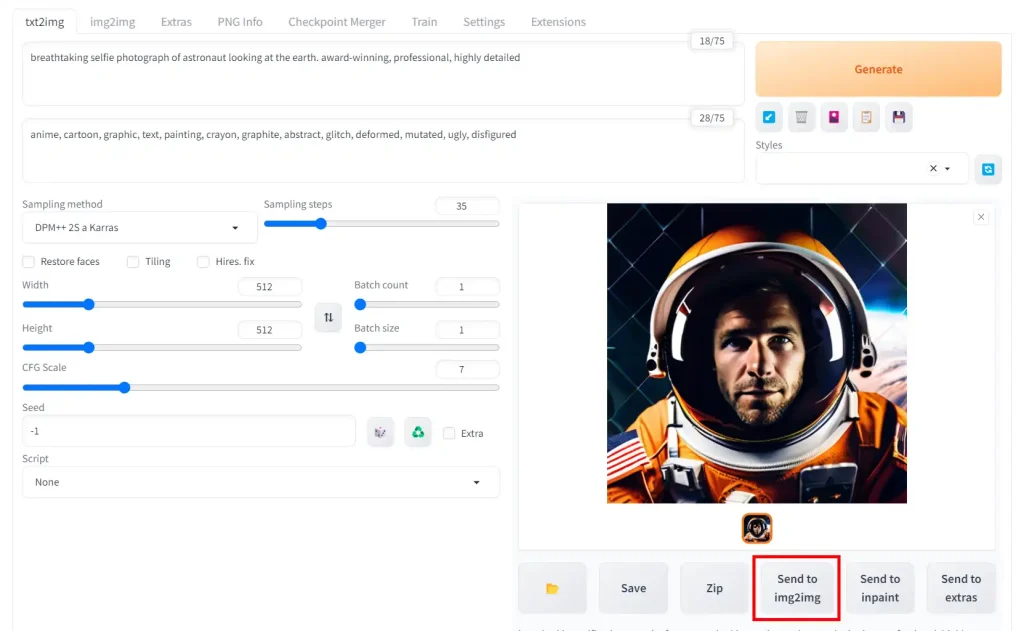The width and height of the screenshot is (1024, 631).
Task: Click the CFG Scale slider
Action: coord(260,387)
